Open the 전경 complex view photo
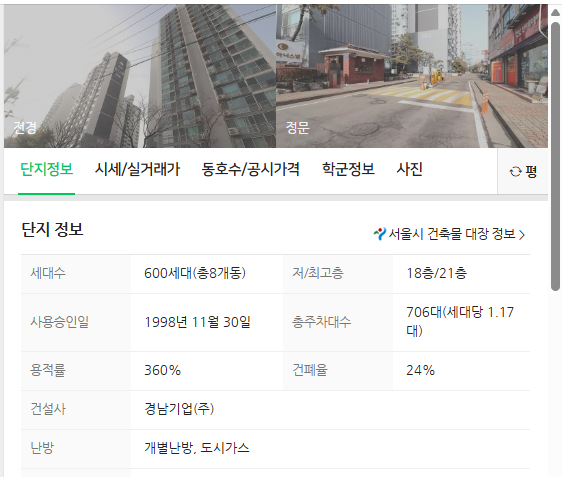This screenshot has height=477, width=562. tap(140, 76)
